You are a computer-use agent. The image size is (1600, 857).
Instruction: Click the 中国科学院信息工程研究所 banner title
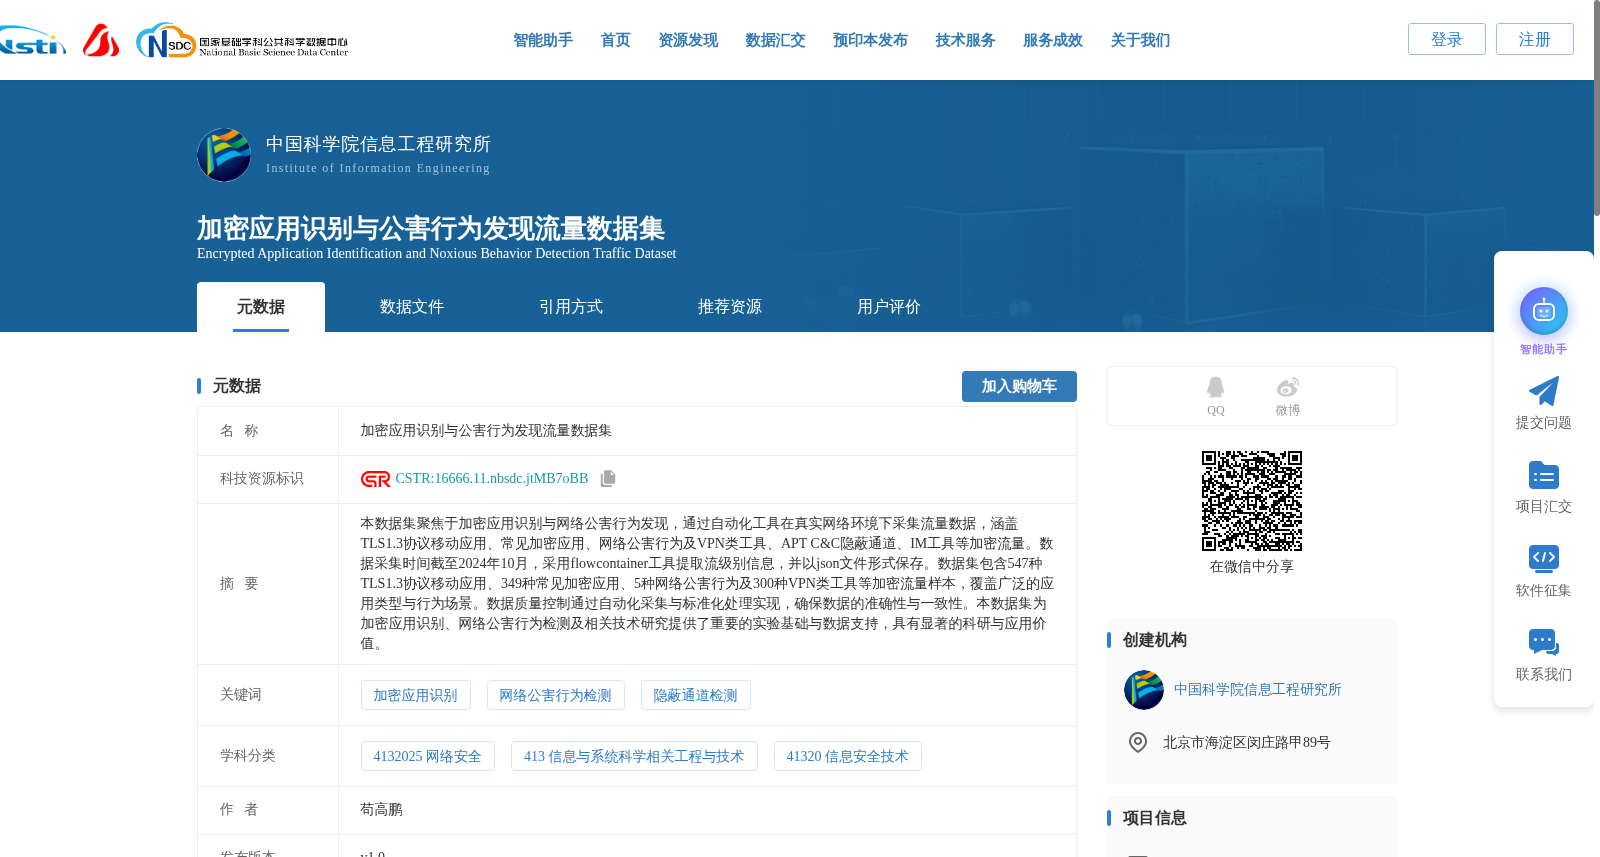pos(378,144)
